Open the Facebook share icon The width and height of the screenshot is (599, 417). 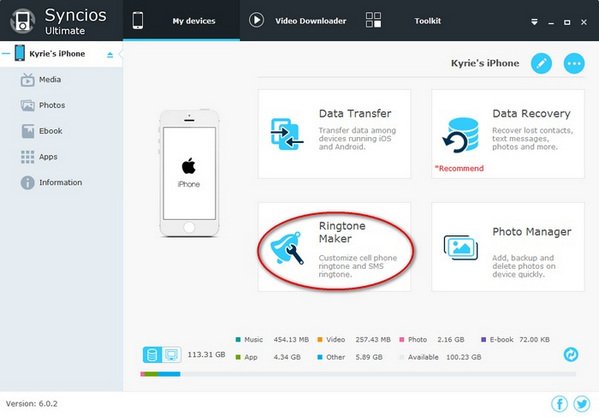click(559, 404)
